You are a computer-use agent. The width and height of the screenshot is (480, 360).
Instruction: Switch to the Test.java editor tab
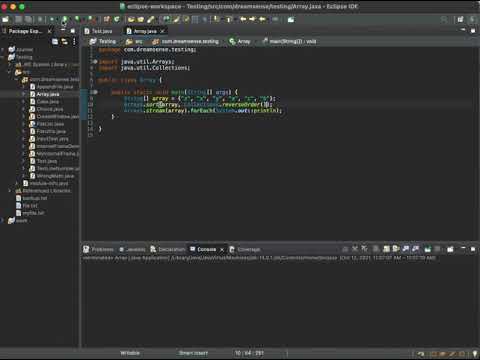point(99,31)
